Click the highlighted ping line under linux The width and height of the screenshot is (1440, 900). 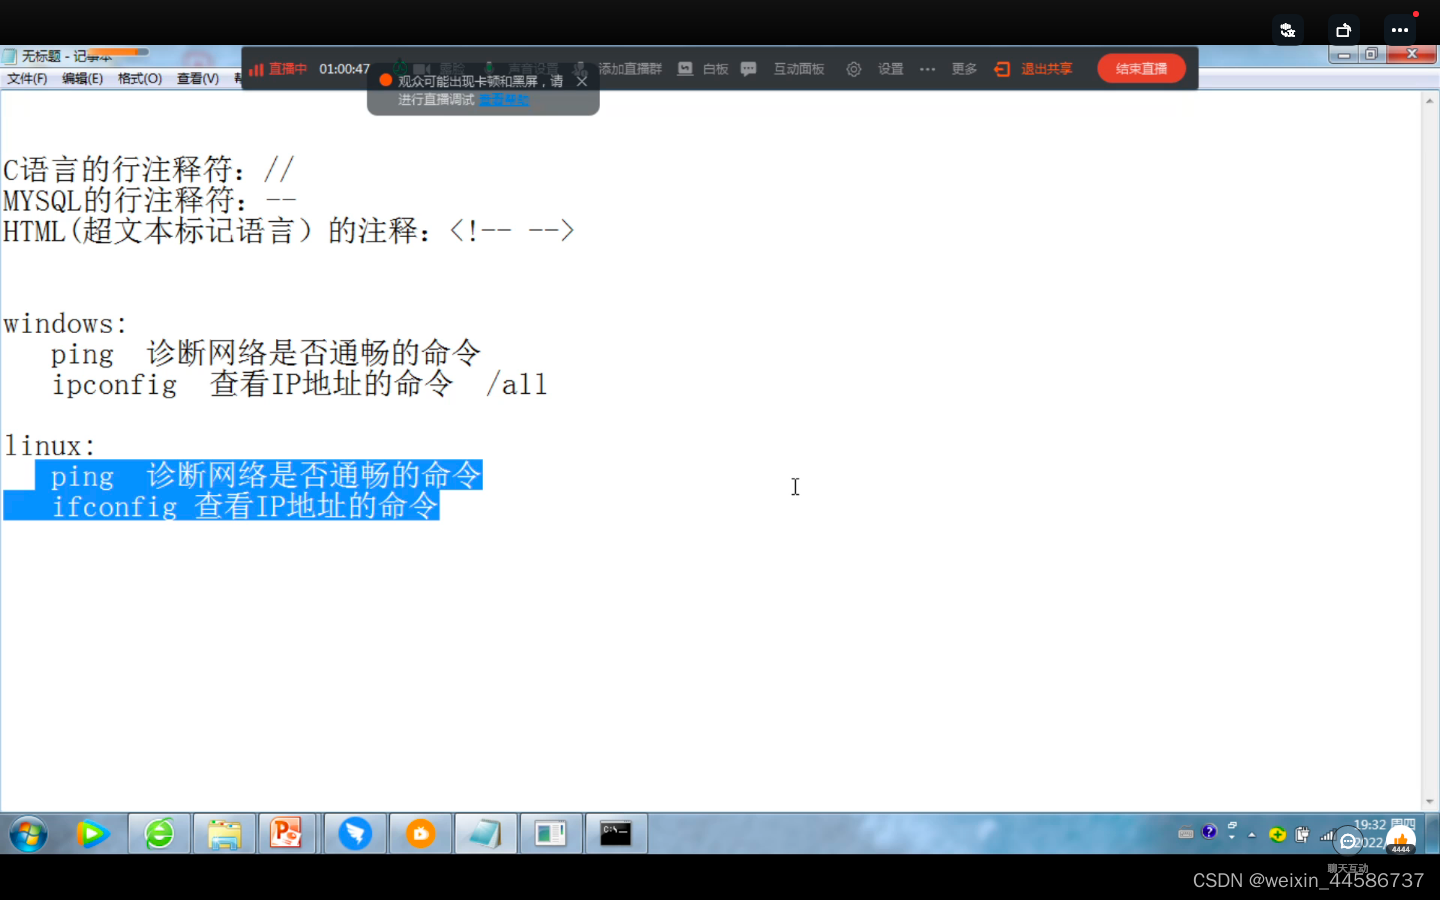[259, 475]
